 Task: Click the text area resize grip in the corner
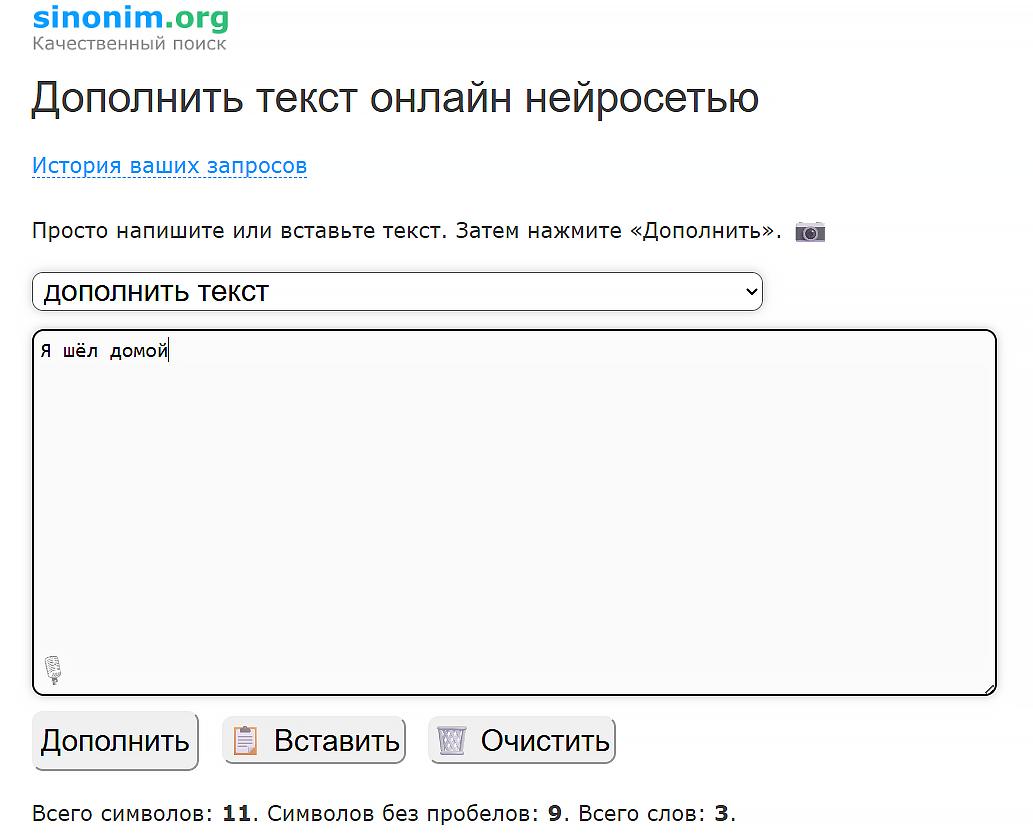989,688
